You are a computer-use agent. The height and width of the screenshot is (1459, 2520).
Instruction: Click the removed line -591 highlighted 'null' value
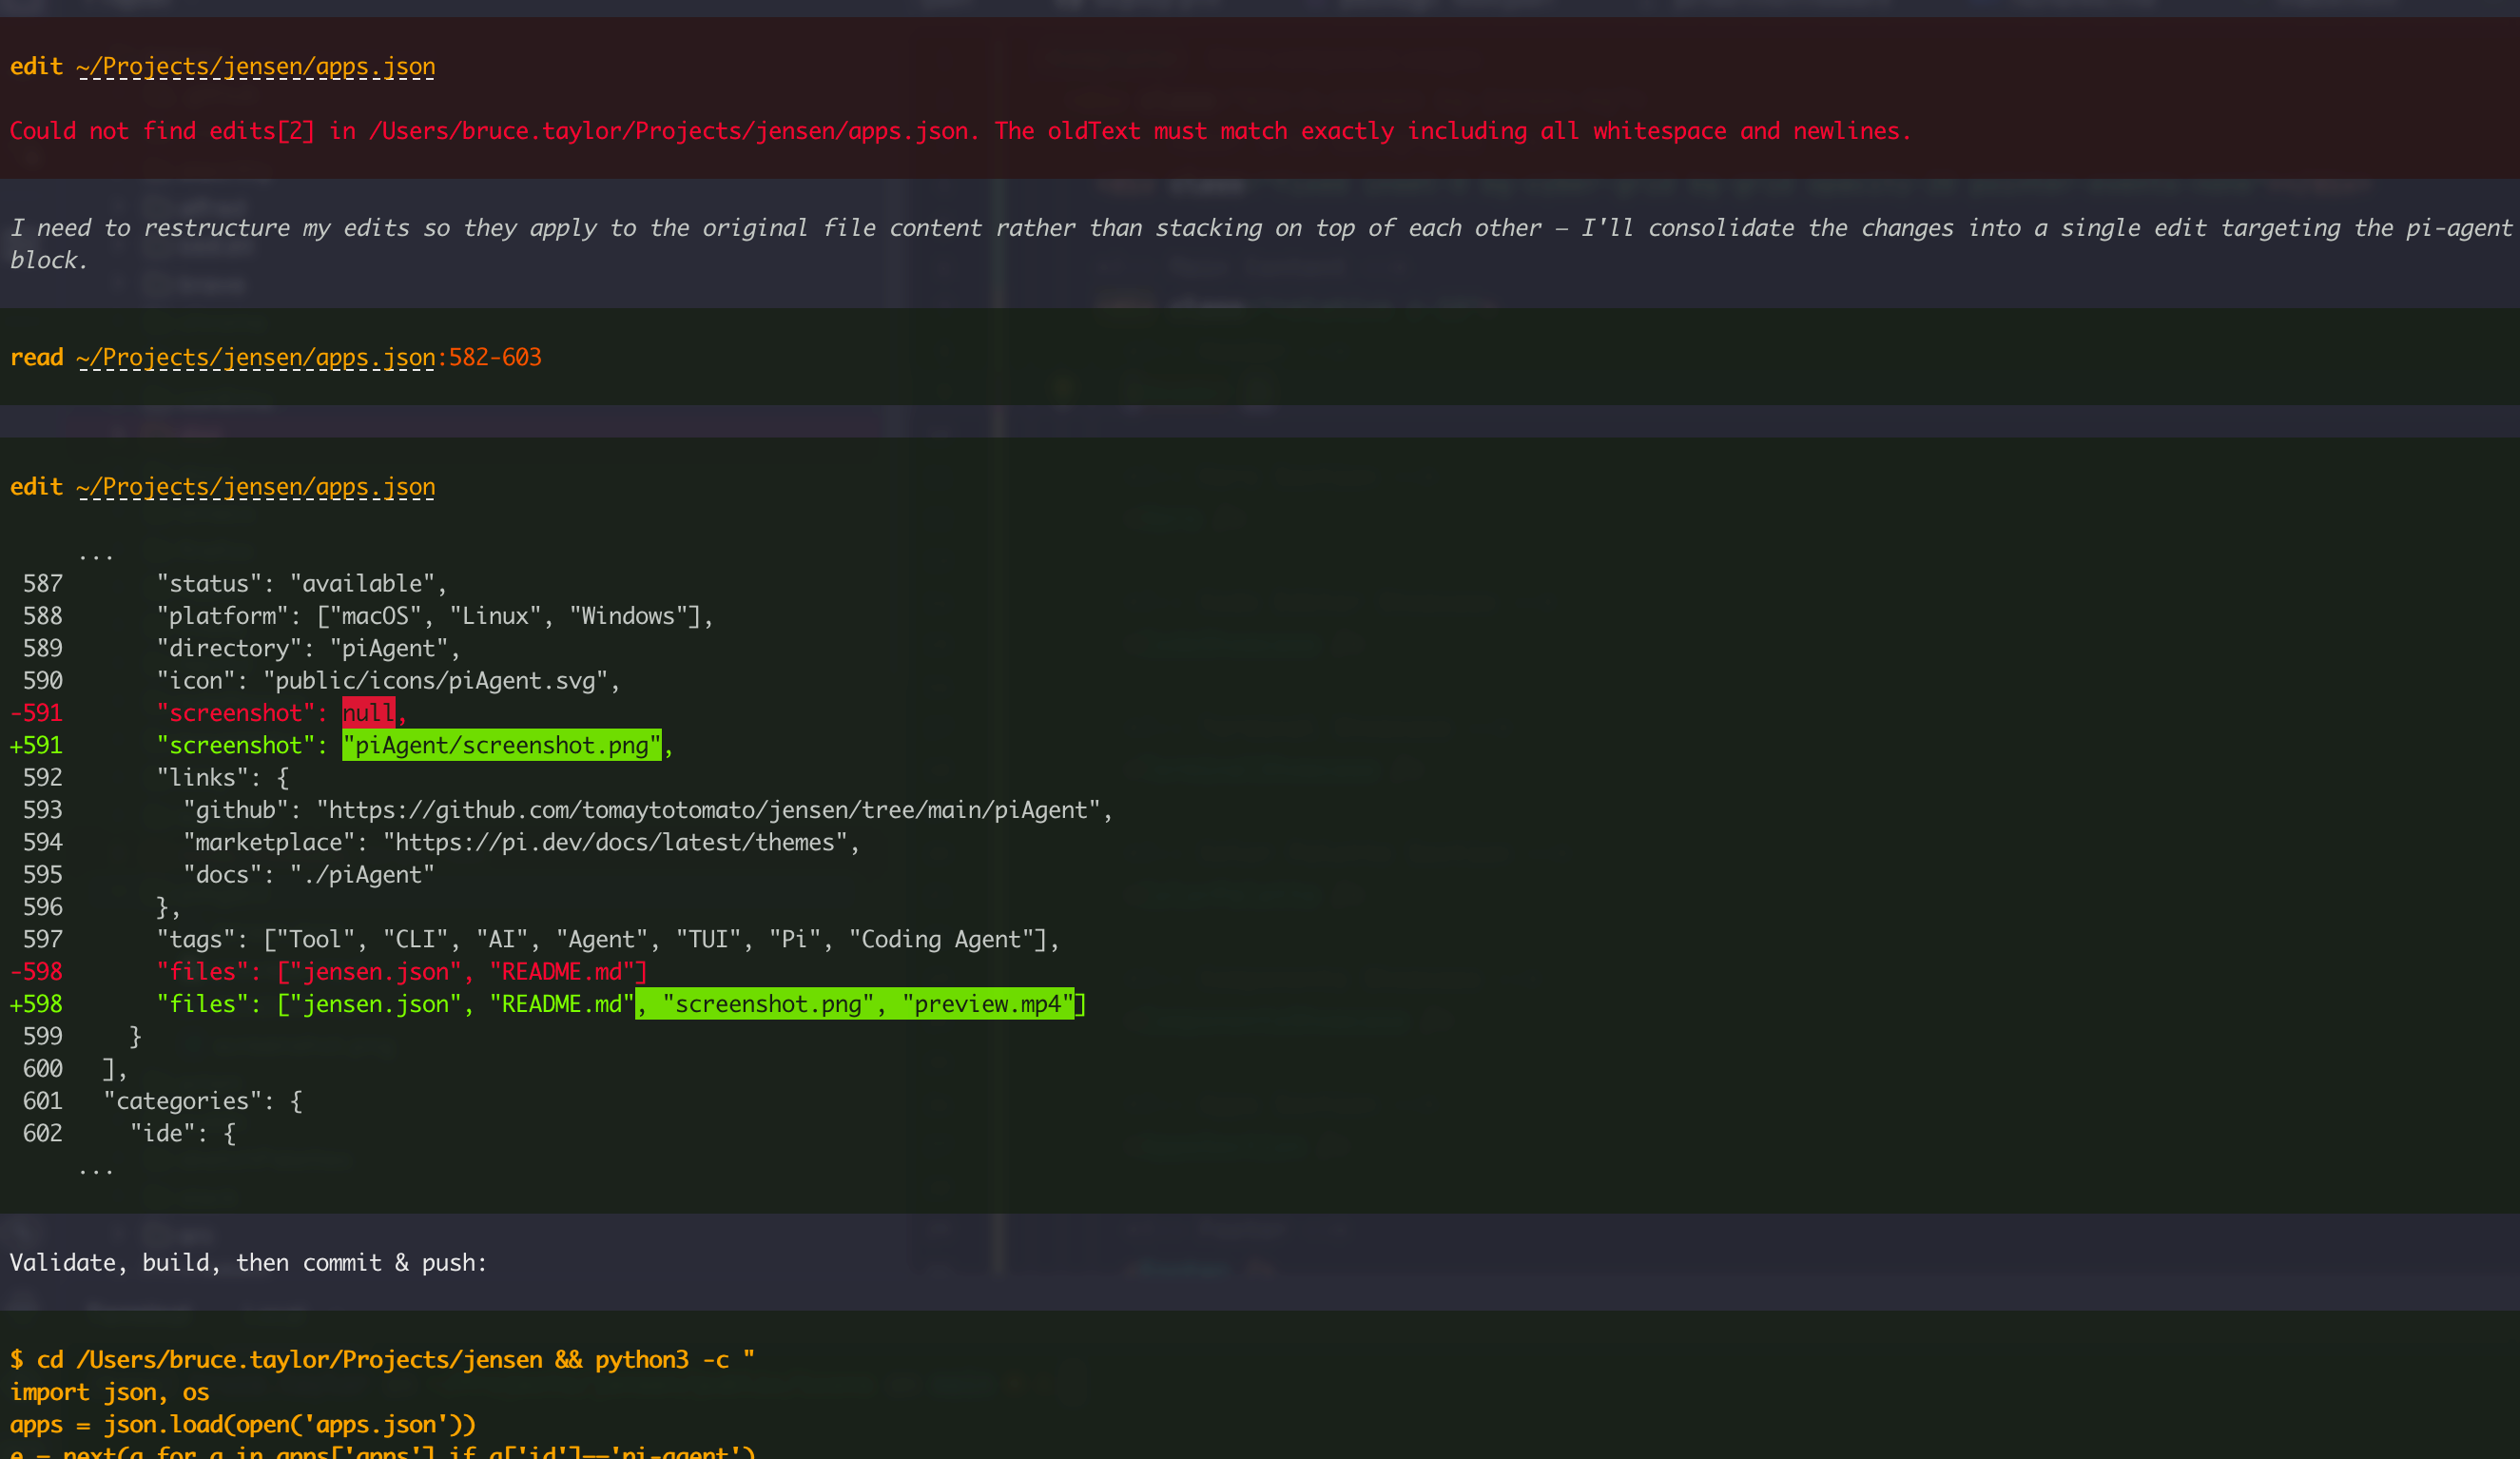[368, 713]
